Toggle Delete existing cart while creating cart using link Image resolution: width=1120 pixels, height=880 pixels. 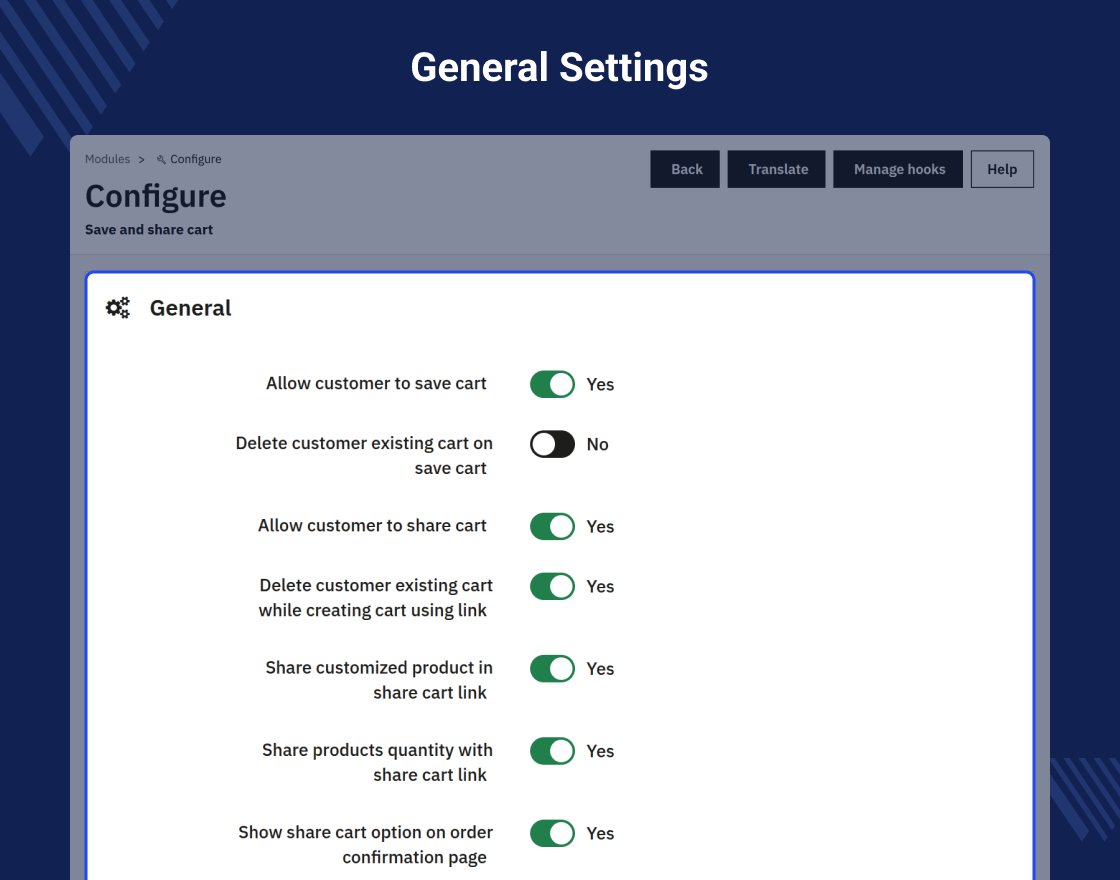(x=552, y=586)
